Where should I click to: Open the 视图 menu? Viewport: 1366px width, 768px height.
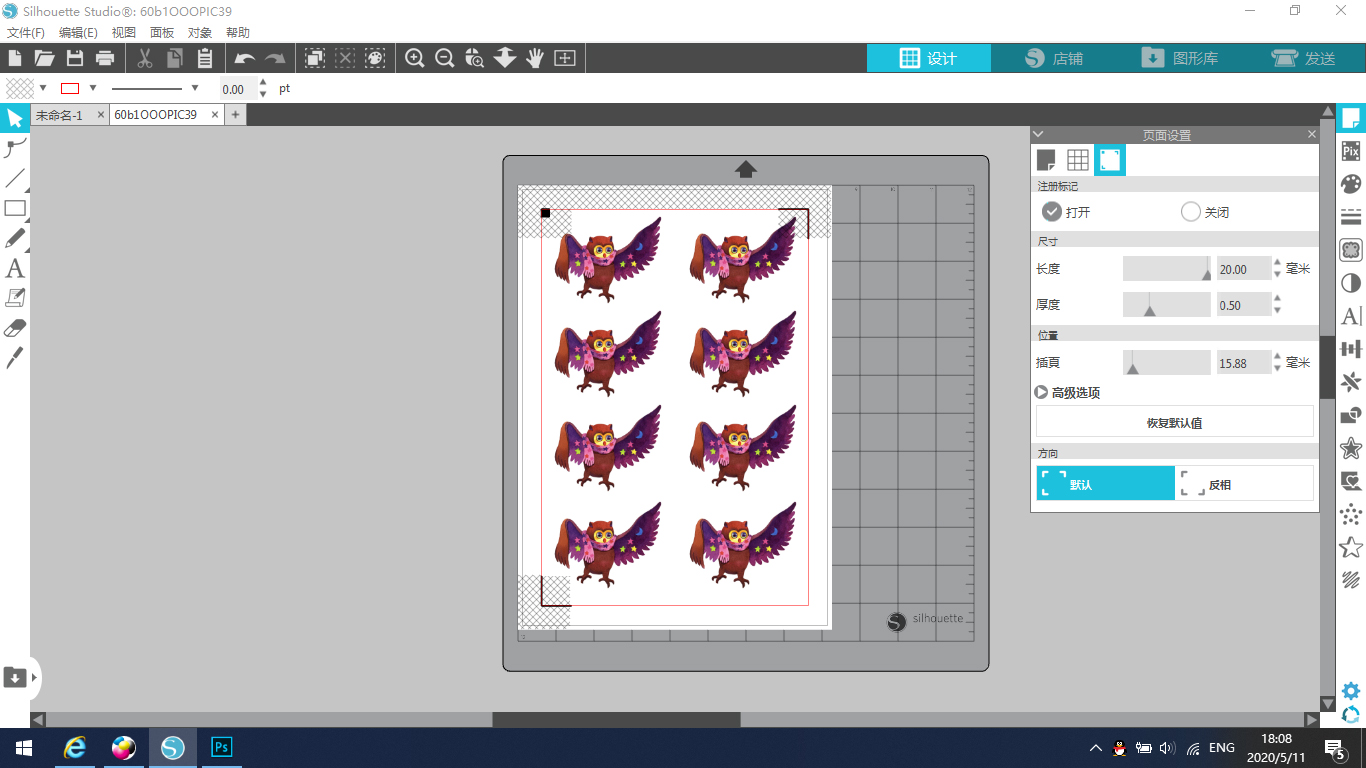pos(124,32)
